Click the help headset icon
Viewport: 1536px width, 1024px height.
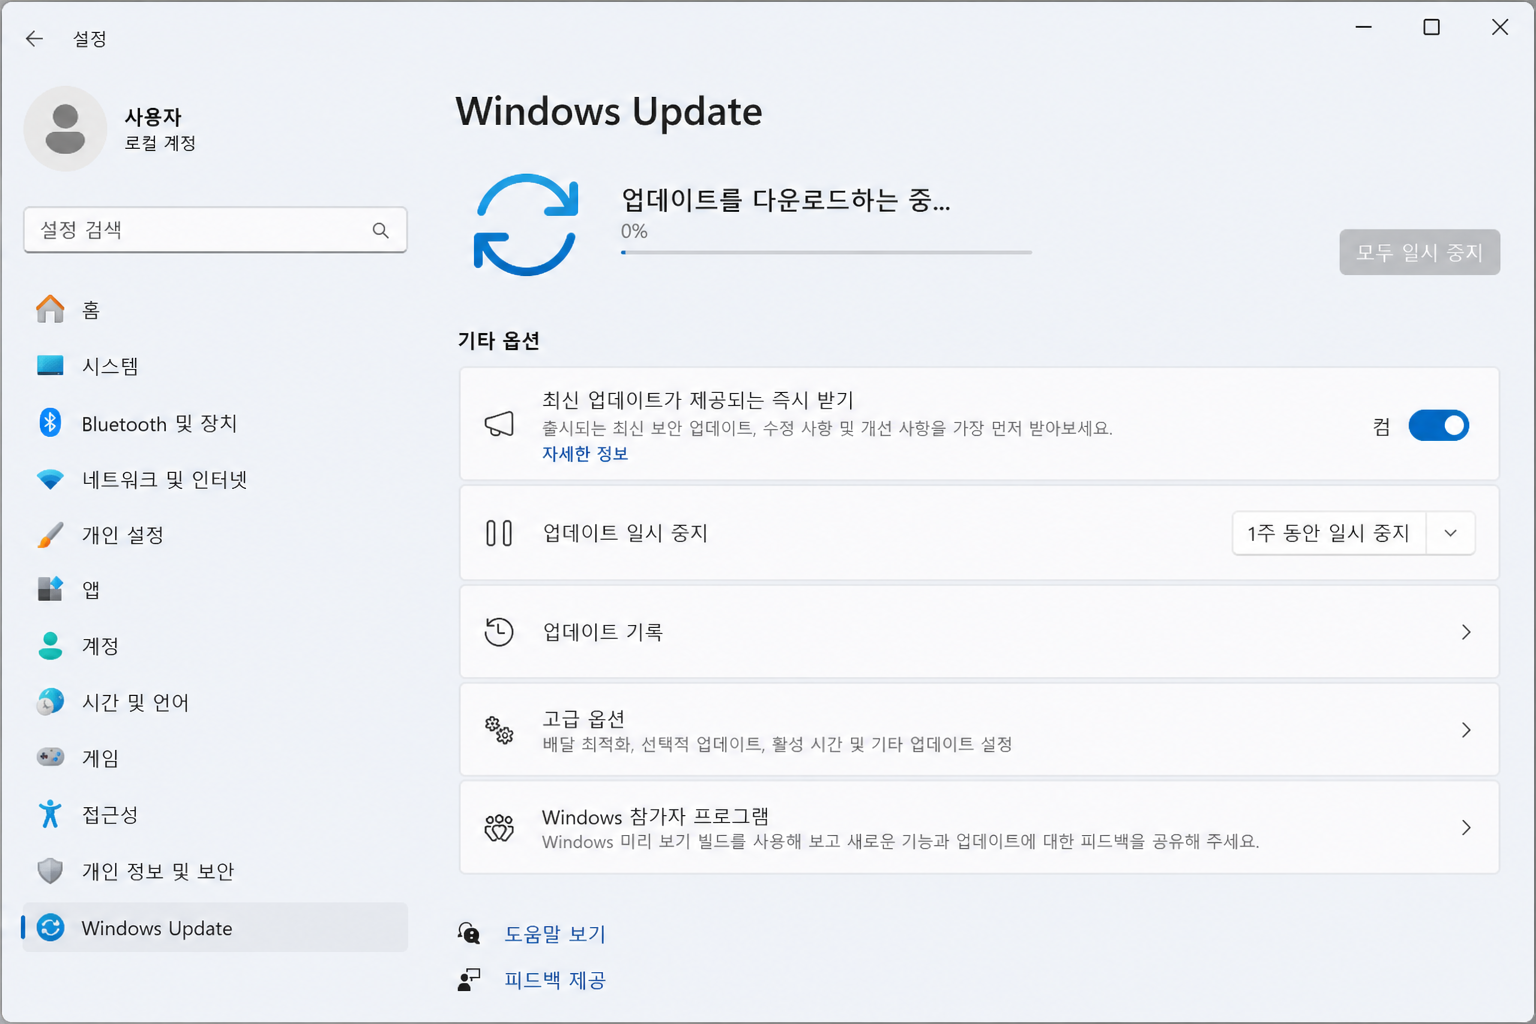[469, 933]
